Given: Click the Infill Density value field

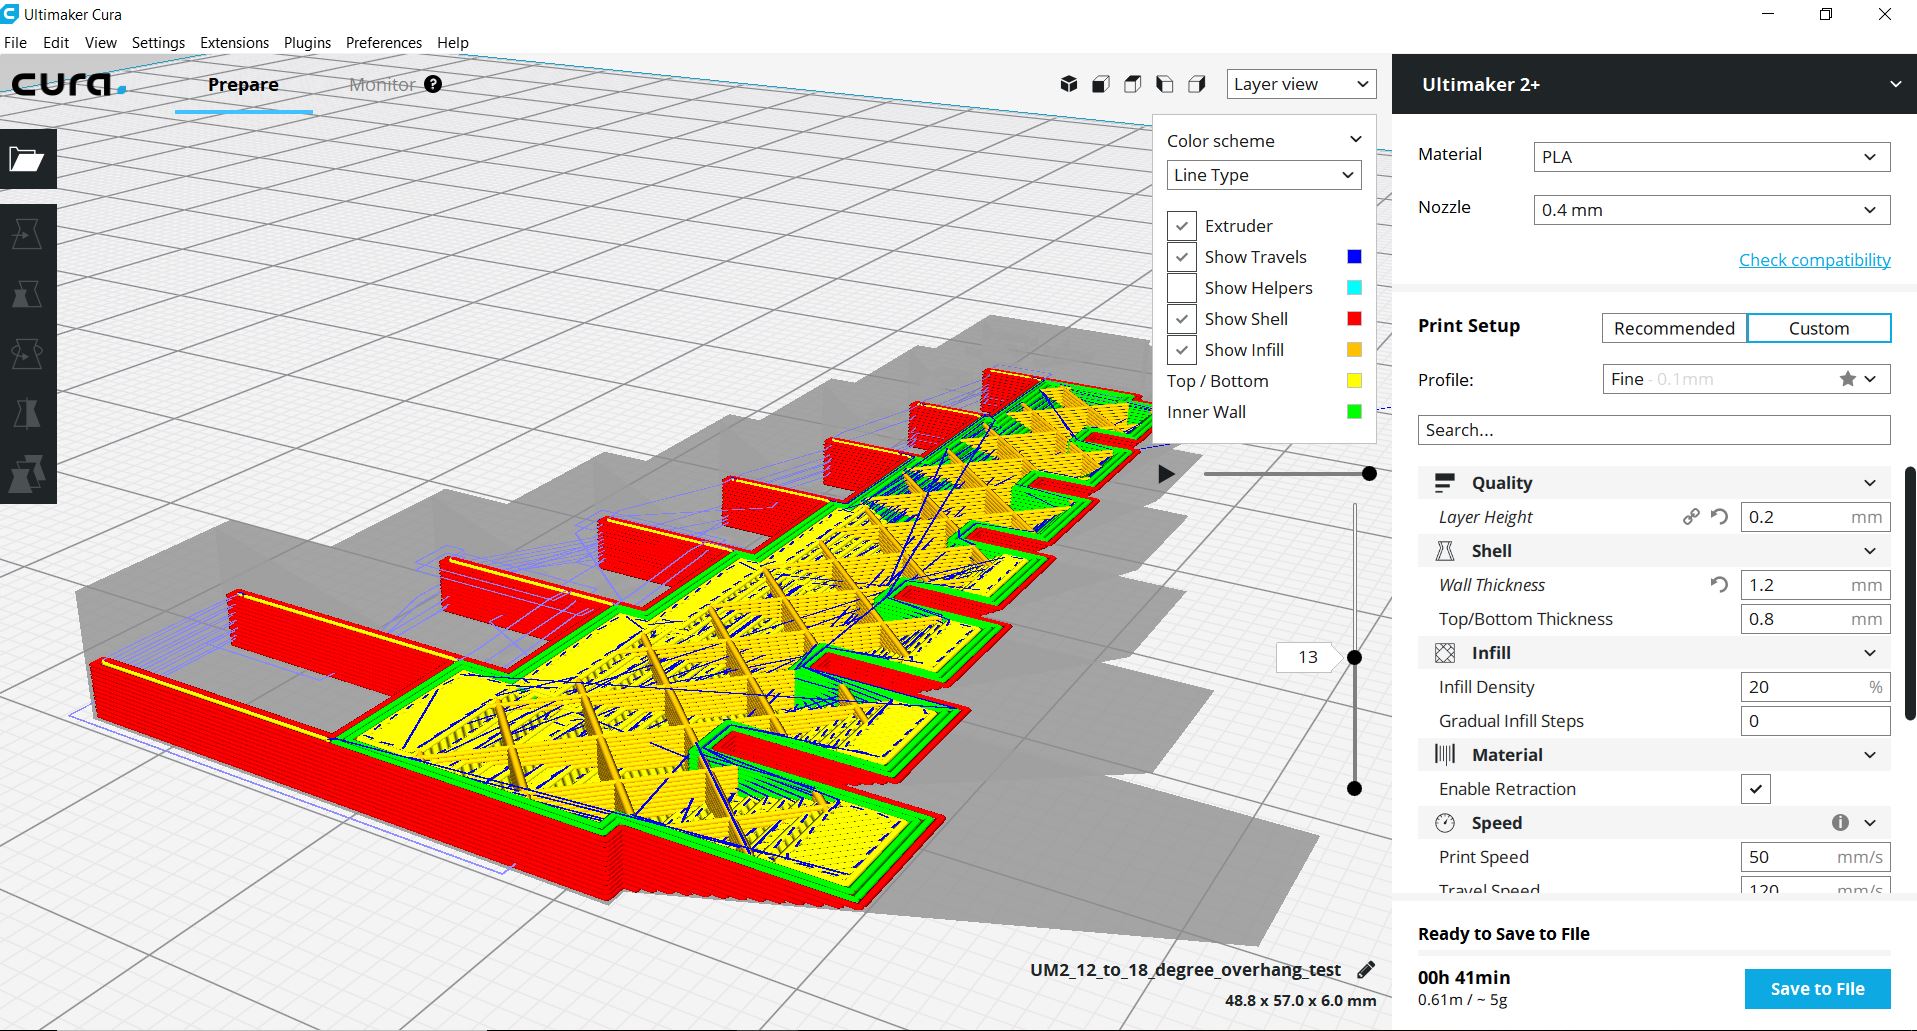Looking at the screenshot, I should [1815, 687].
